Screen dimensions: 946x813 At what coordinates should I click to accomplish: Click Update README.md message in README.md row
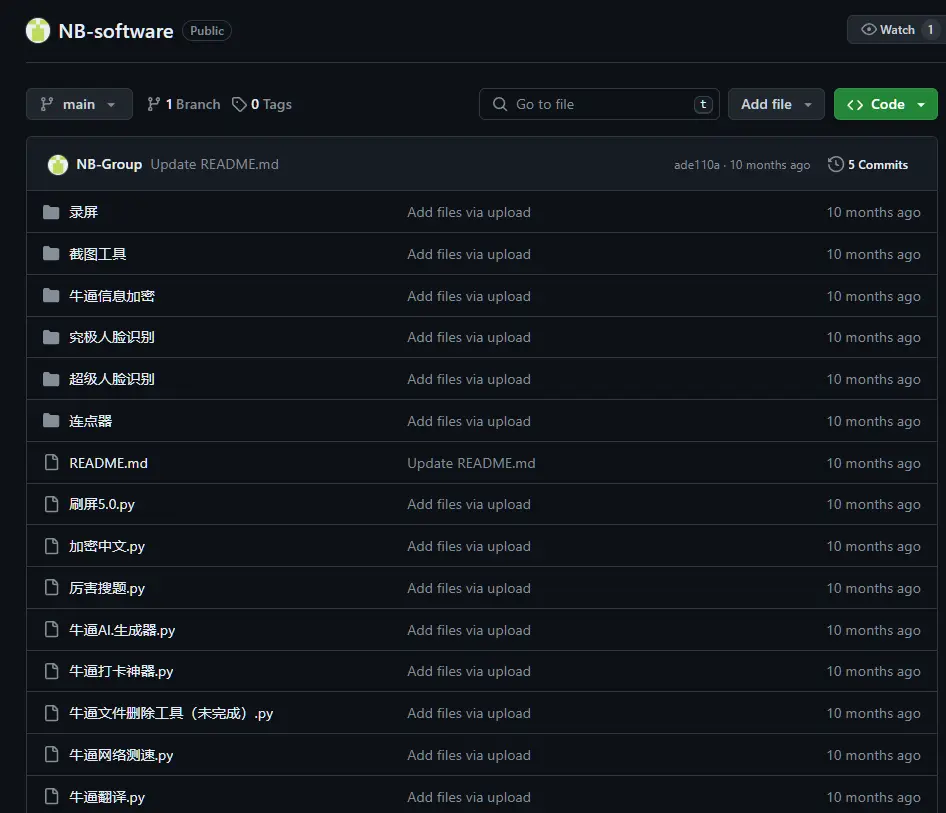pos(471,463)
